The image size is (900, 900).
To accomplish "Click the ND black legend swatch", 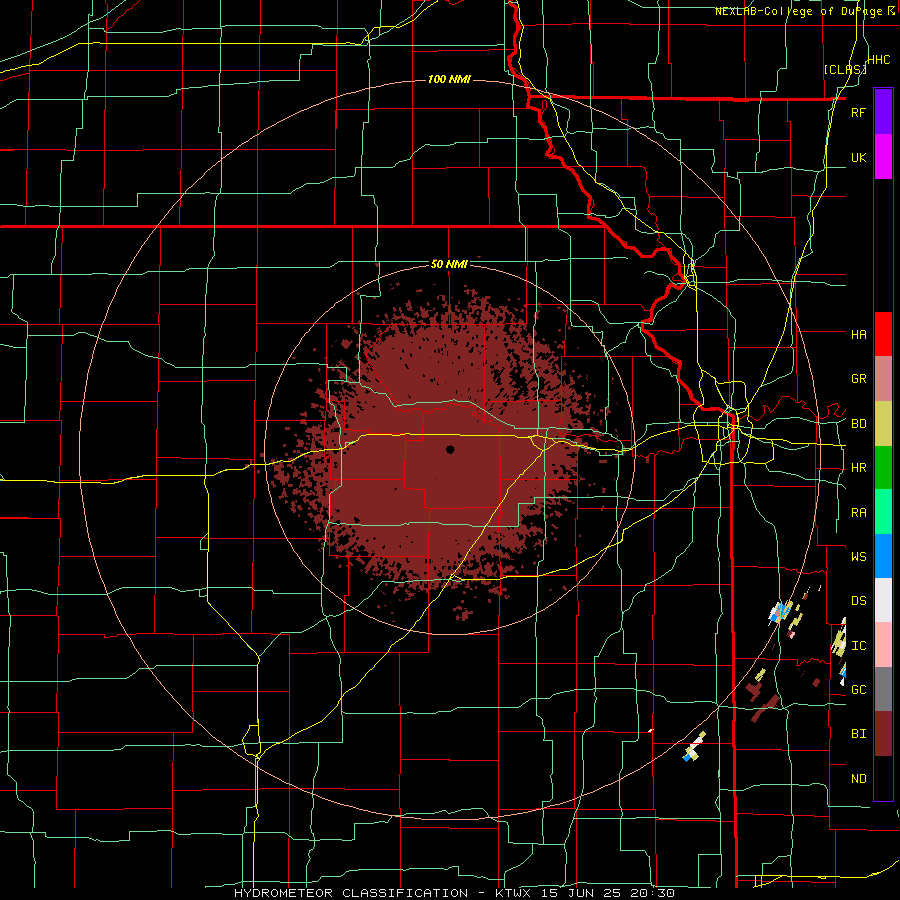I will click(883, 778).
